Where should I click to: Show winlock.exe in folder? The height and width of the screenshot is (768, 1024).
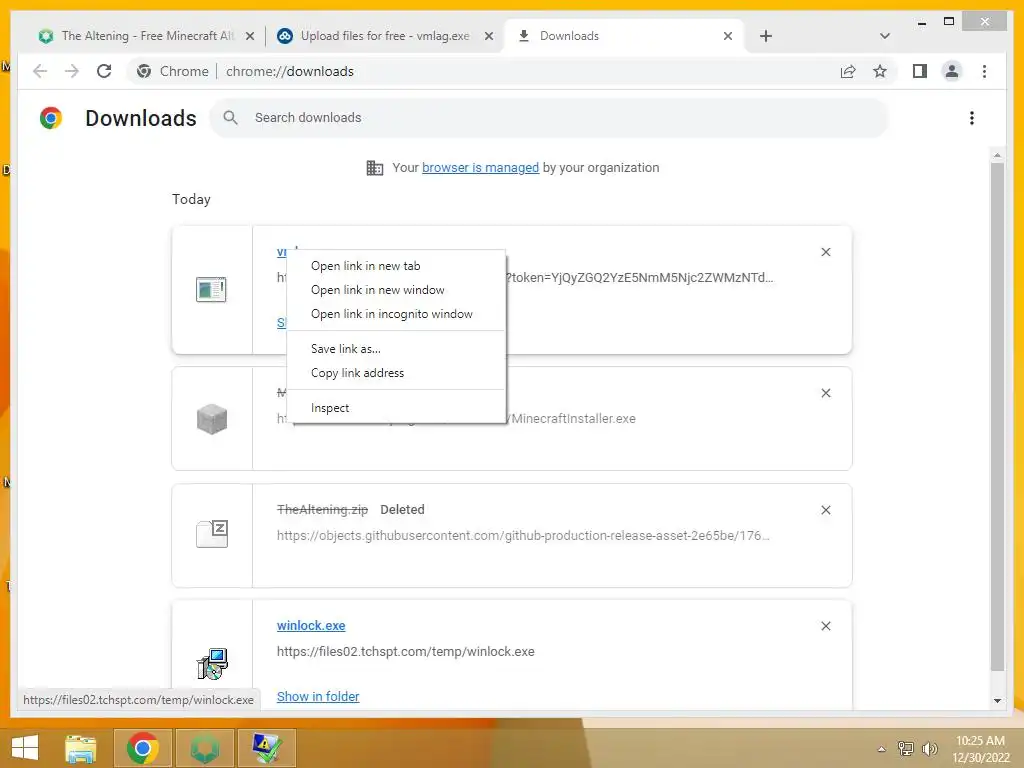point(318,697)
